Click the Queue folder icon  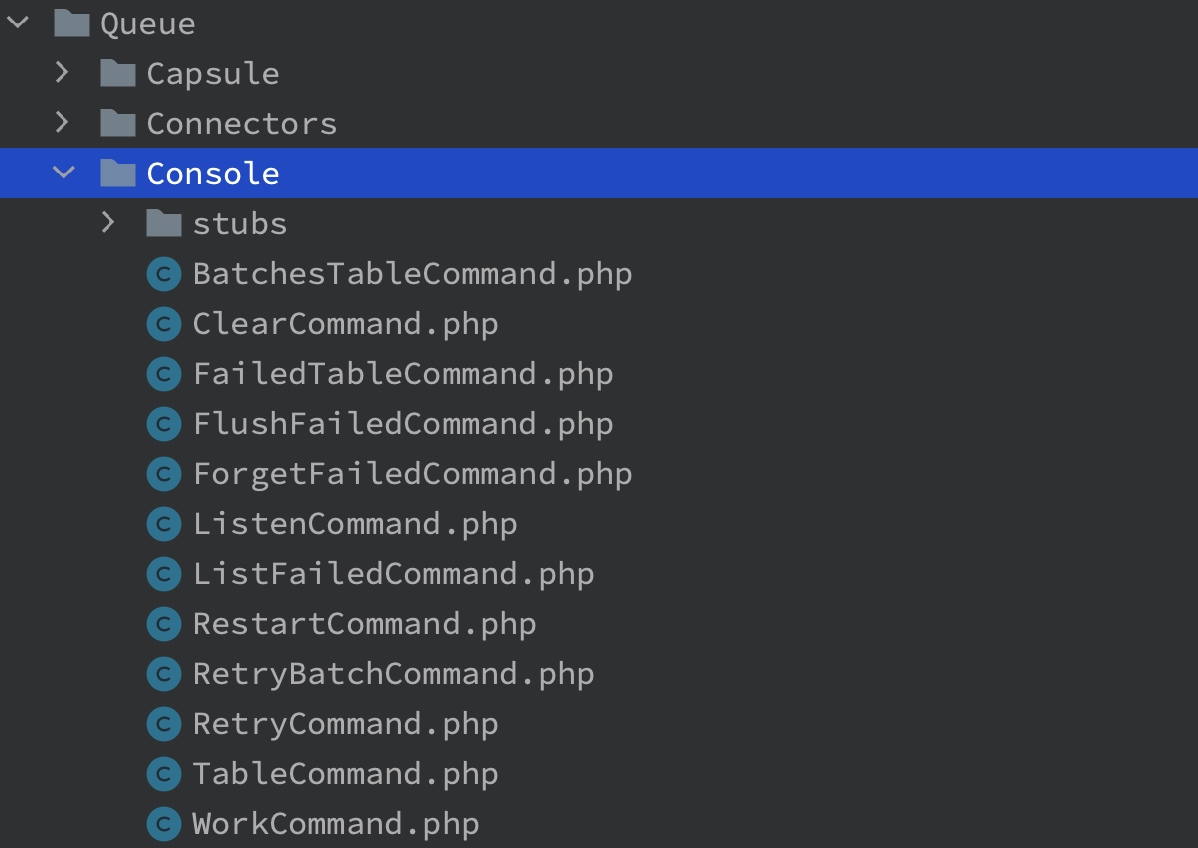[x=72, y=23]
